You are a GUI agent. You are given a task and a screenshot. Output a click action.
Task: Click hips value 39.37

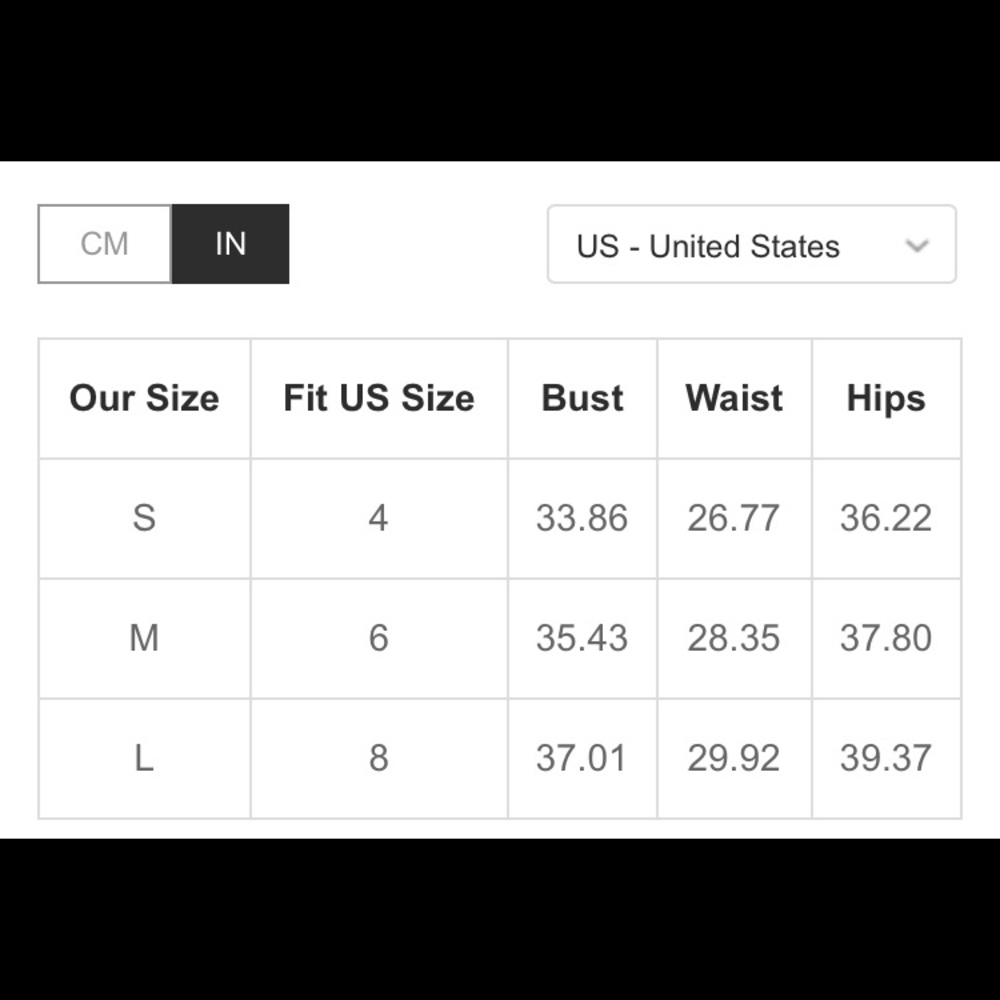886,758
